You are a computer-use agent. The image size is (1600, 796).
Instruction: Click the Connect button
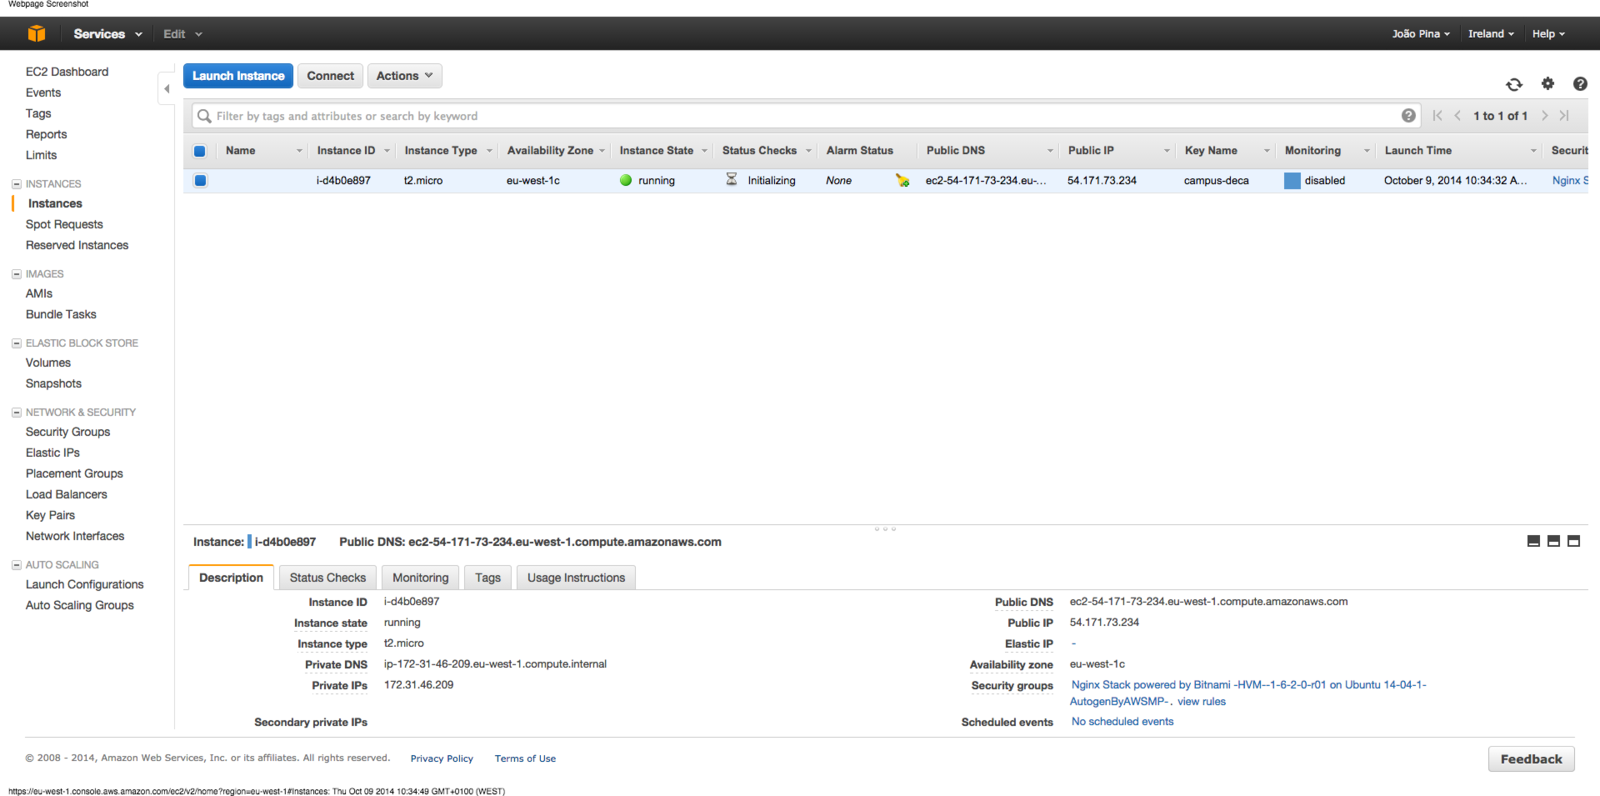(x=330, y=76)
